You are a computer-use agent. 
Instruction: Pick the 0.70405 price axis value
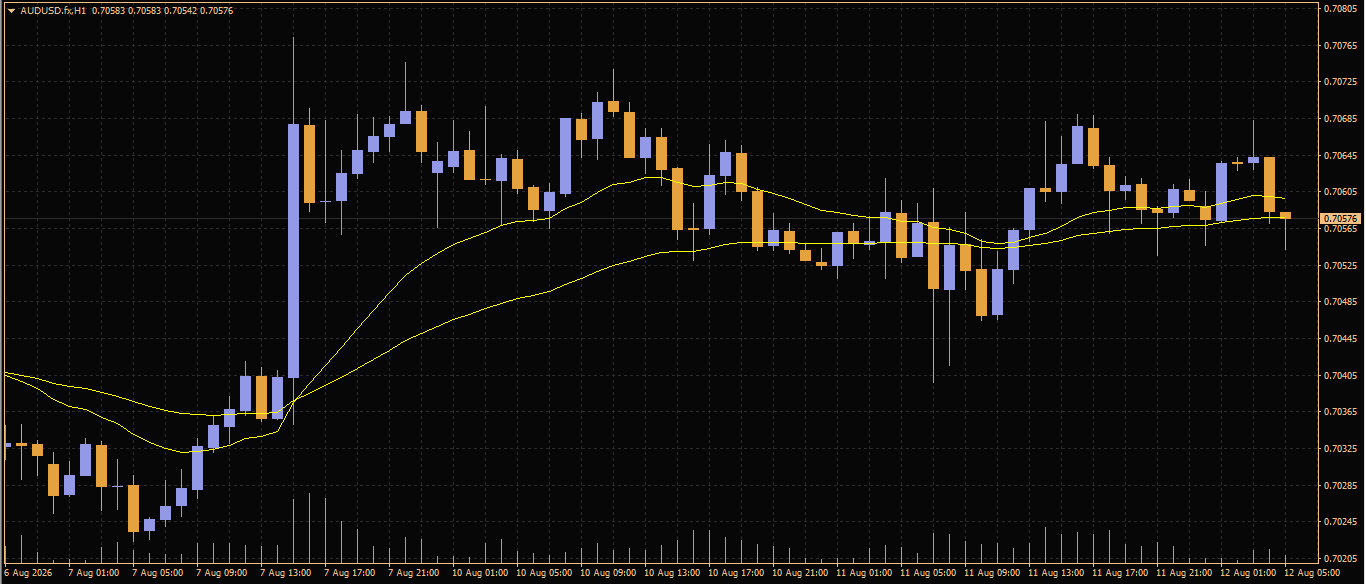1340,376
